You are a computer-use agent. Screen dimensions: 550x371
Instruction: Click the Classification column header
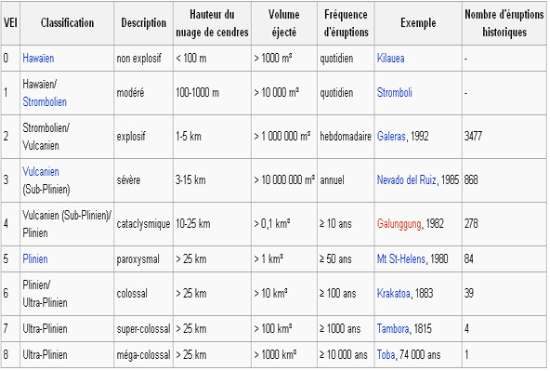tap(67, 23)
